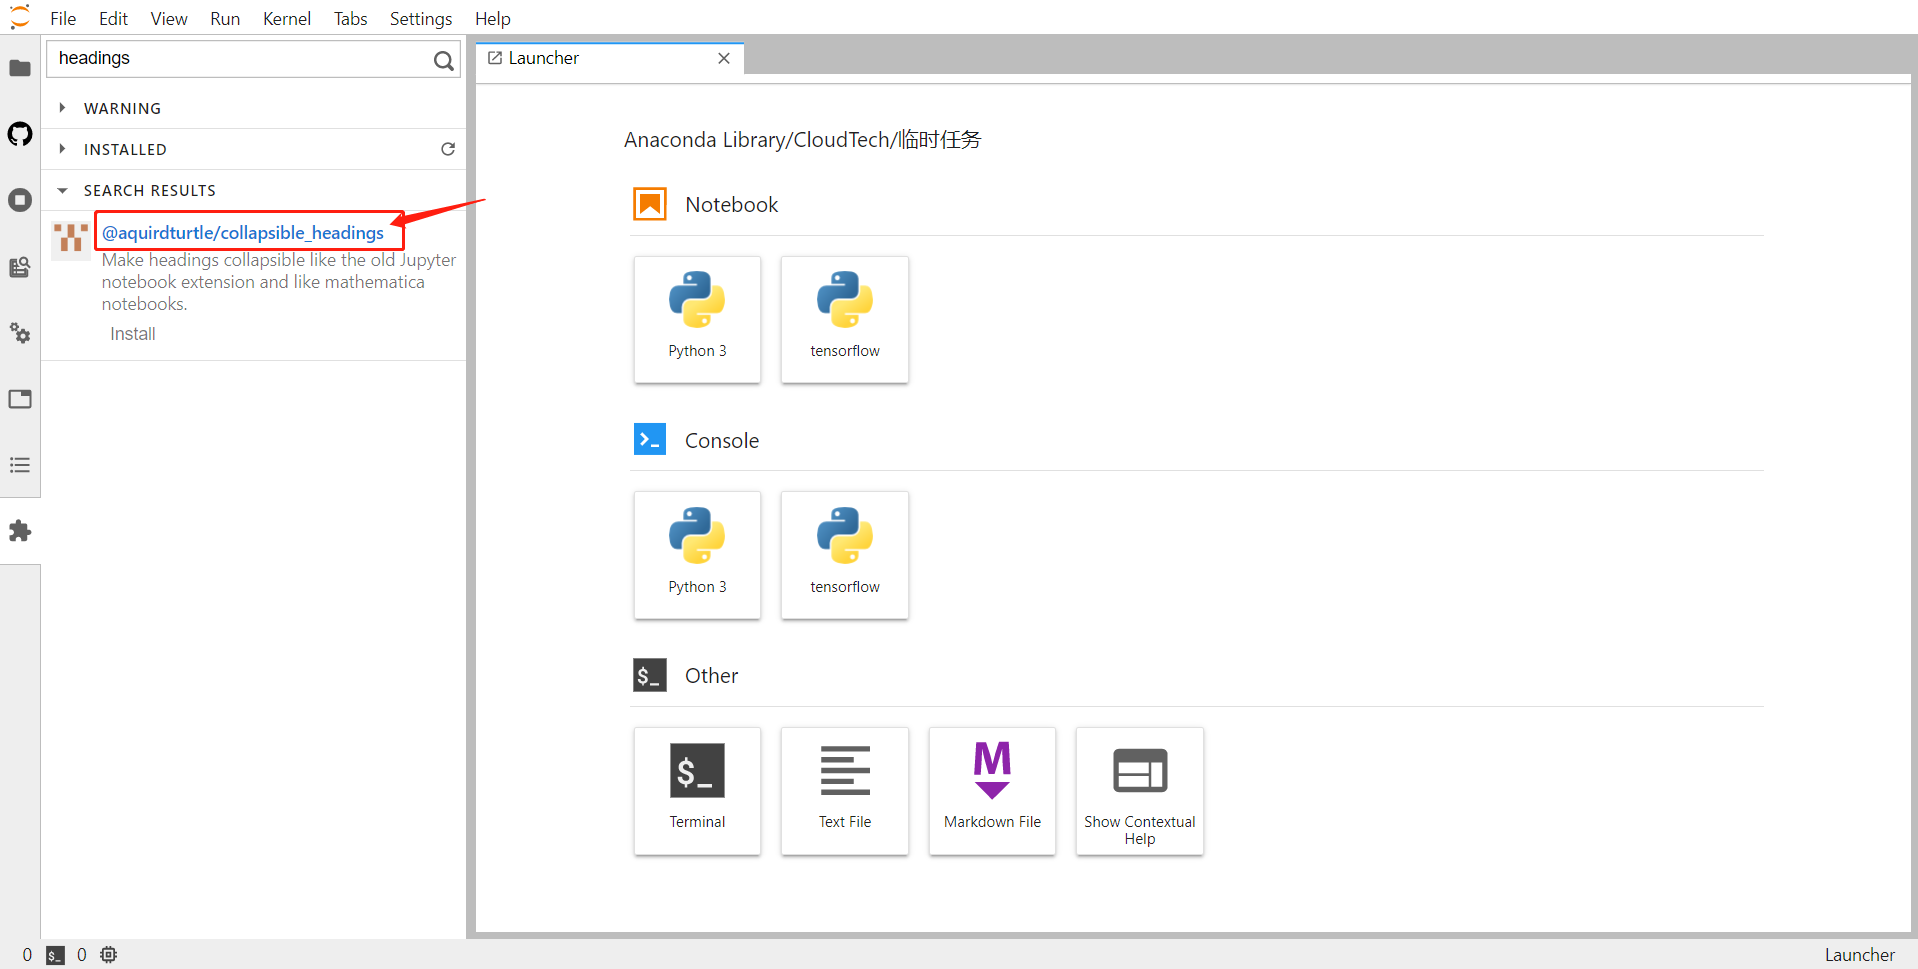The image size is (1918, 969).
Task: Open the Help menu
Action: [x=492, y=18]
